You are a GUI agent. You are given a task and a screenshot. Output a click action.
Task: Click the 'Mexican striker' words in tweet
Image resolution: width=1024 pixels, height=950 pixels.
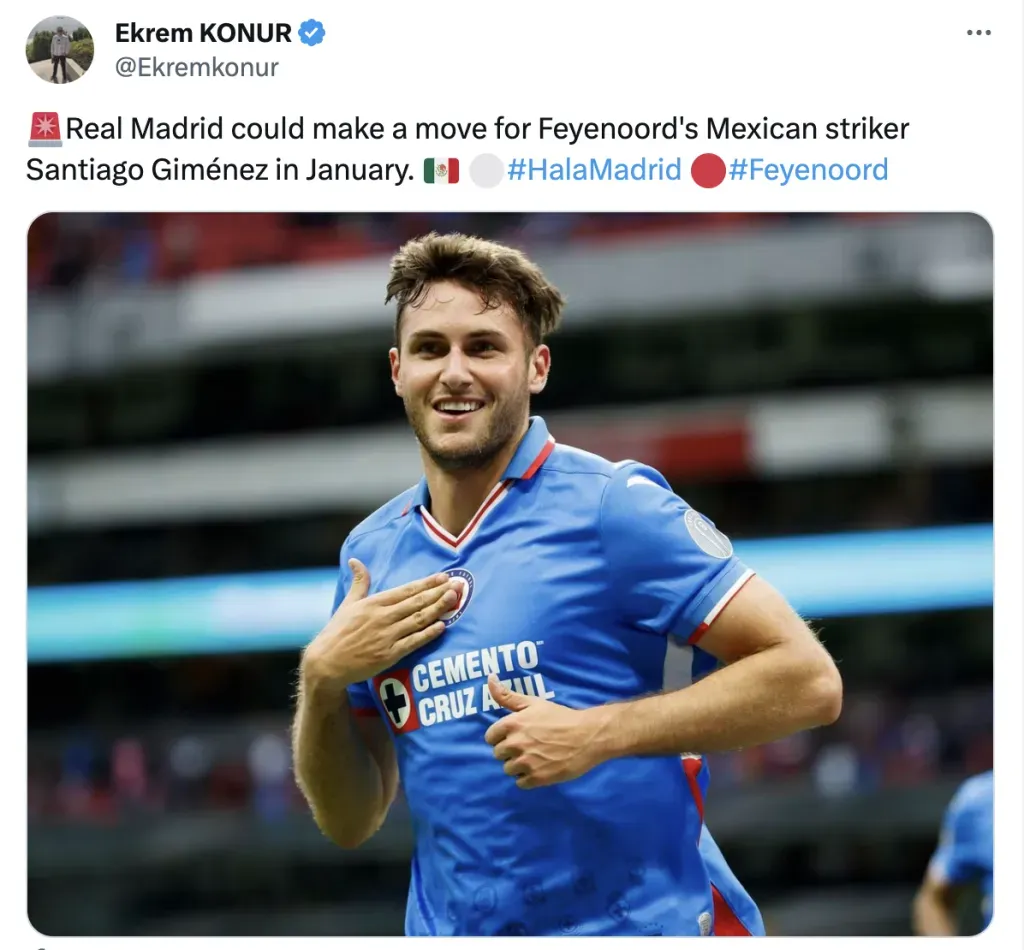click(x=807, y=129)
